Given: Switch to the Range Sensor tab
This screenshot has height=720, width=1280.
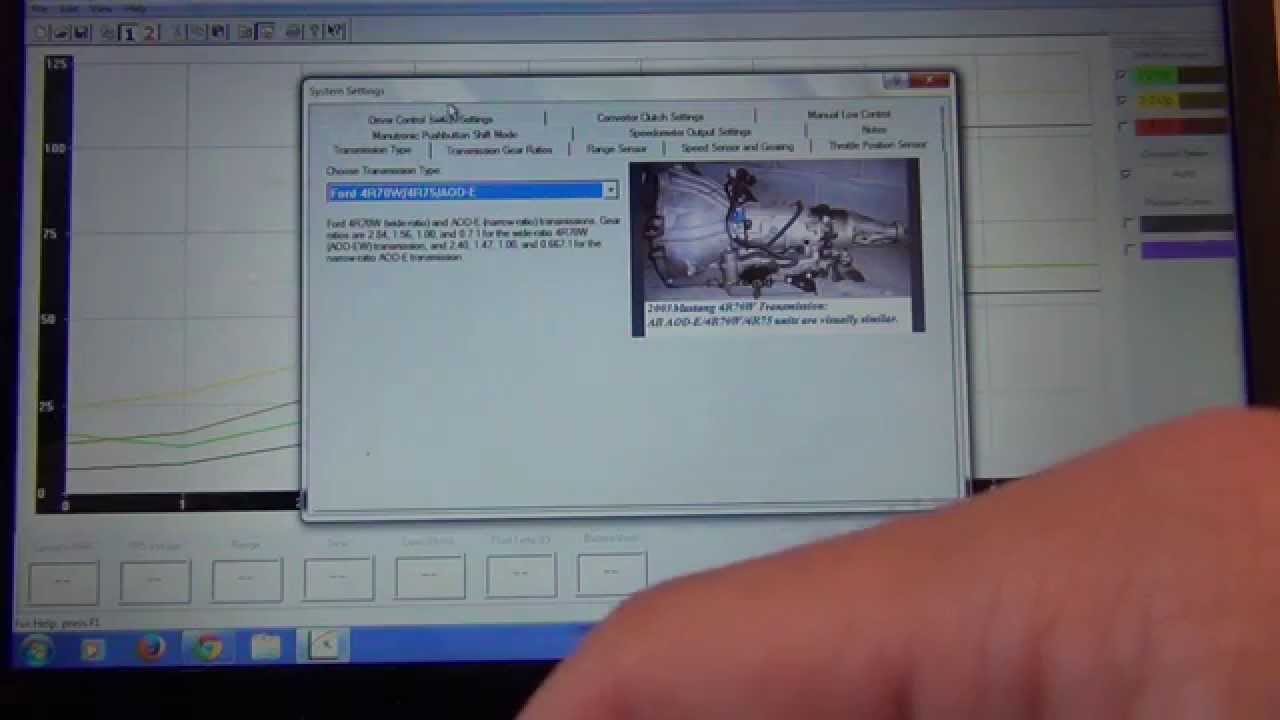Looking at the screenshot, I should click(616, 149).
